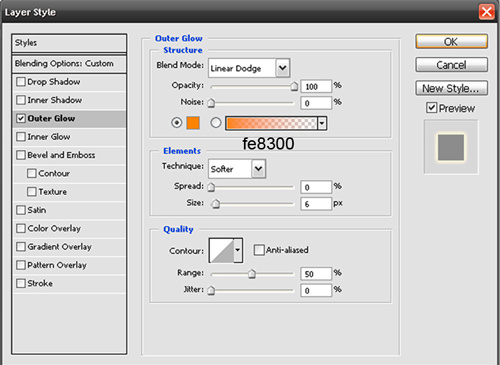Toggle the Preview checkbox
This screenshot has width=500, height=365.
click(431, 108)
